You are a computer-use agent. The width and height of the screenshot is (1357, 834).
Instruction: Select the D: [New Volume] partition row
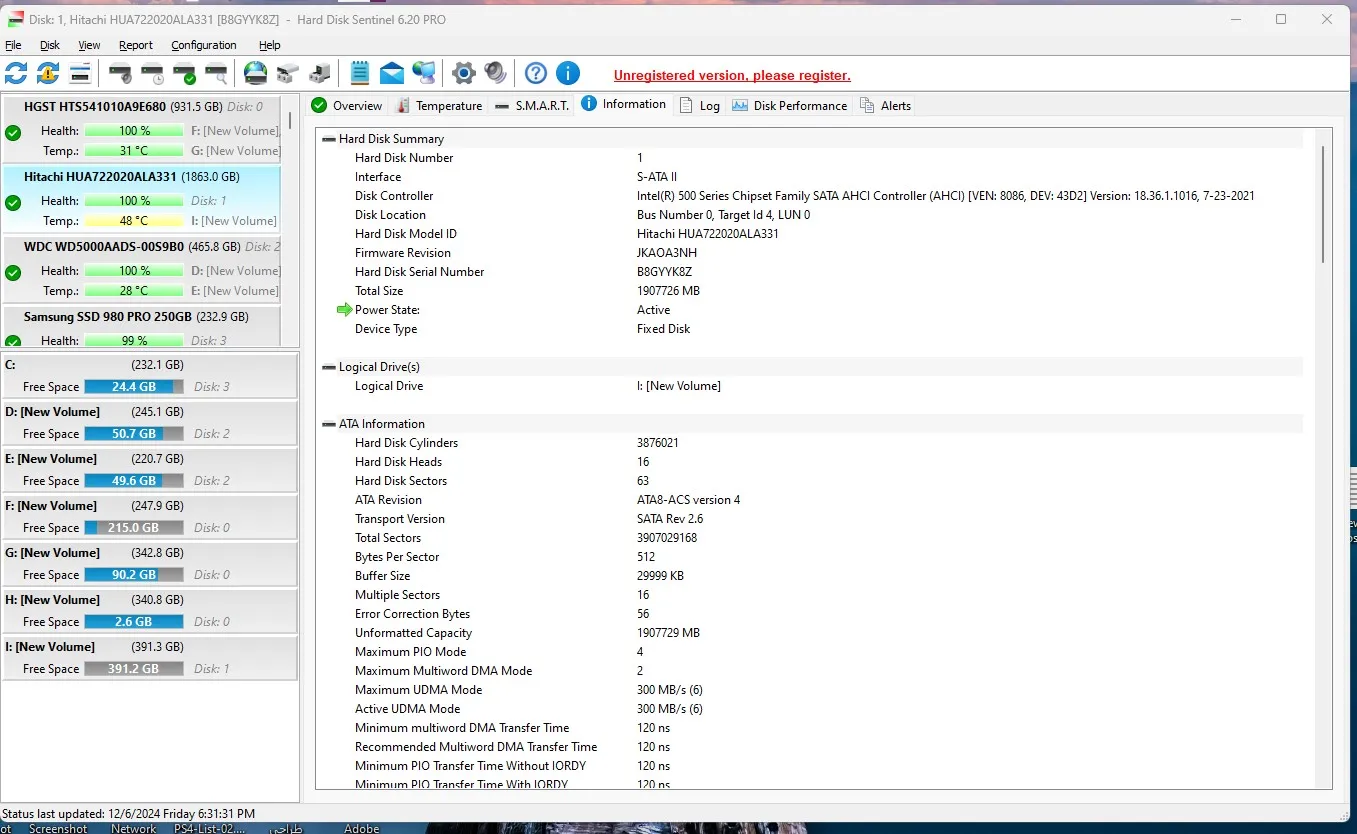150,423
